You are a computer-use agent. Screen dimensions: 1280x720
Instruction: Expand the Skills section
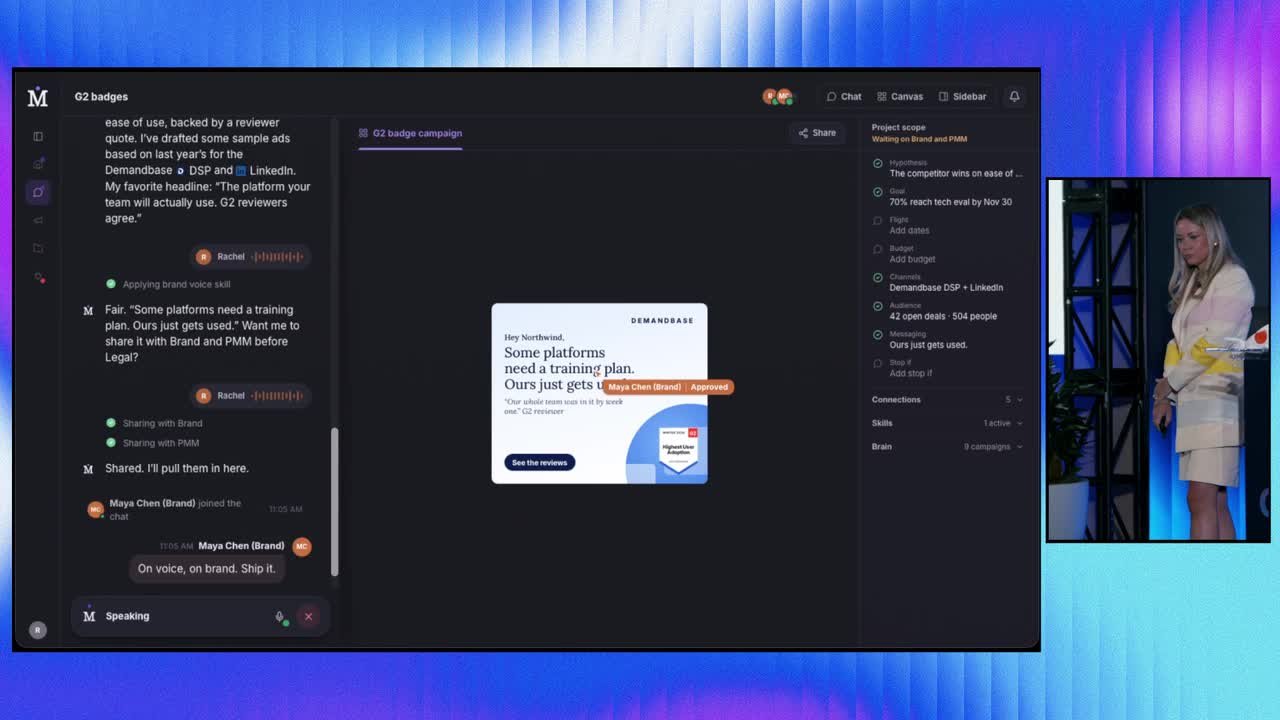coord(947,423)
